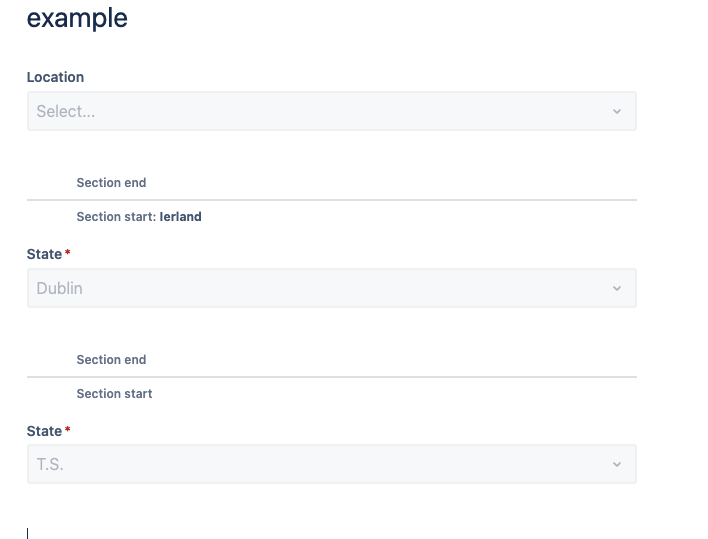Image resolution: width=708 pixels, height=539 pixels.
Task: Select the second "Section end" marker
Action: click(111, 360)
